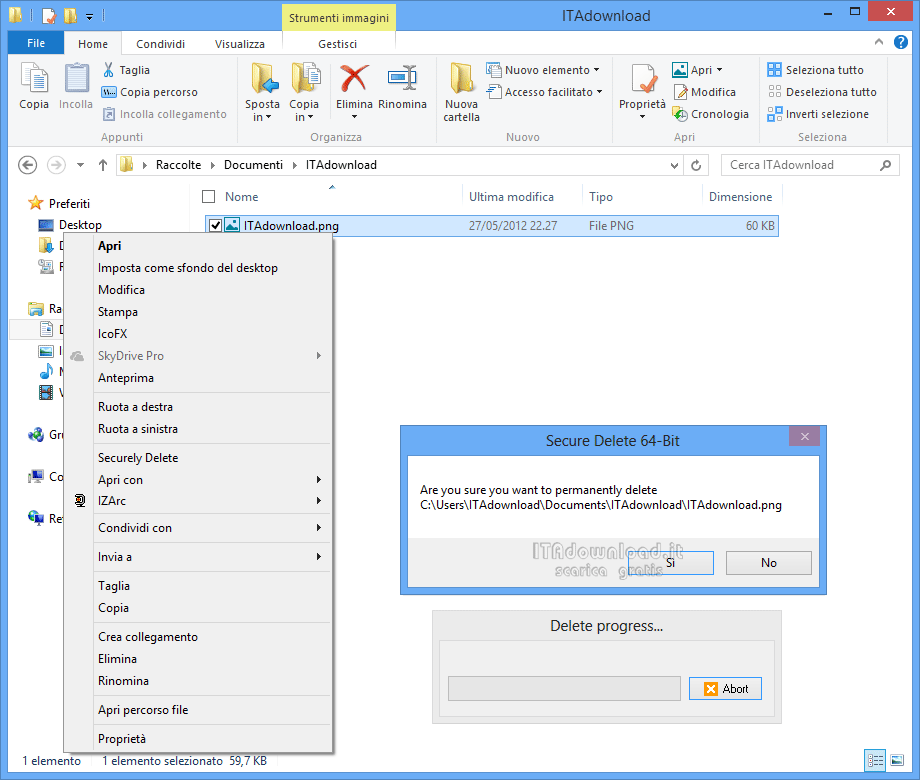Click Seleziona tutto in ribbon

pos(816,70)
